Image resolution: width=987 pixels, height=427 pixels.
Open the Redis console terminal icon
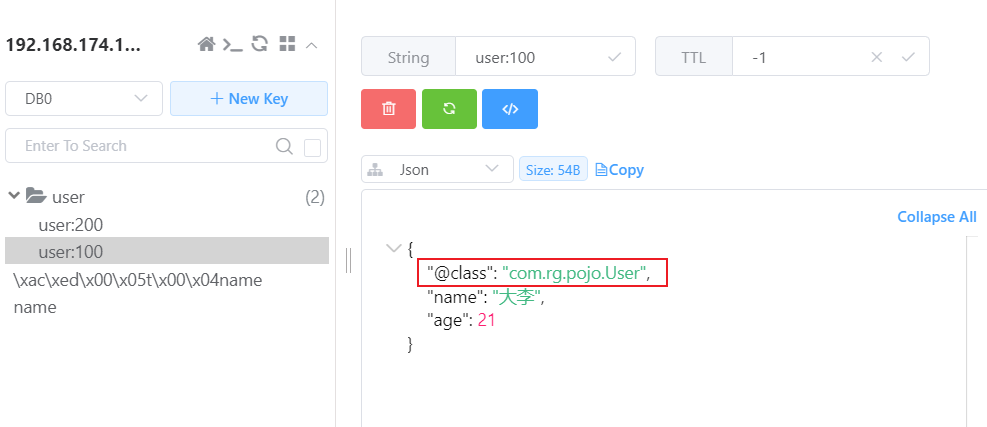tap(232, 44)
